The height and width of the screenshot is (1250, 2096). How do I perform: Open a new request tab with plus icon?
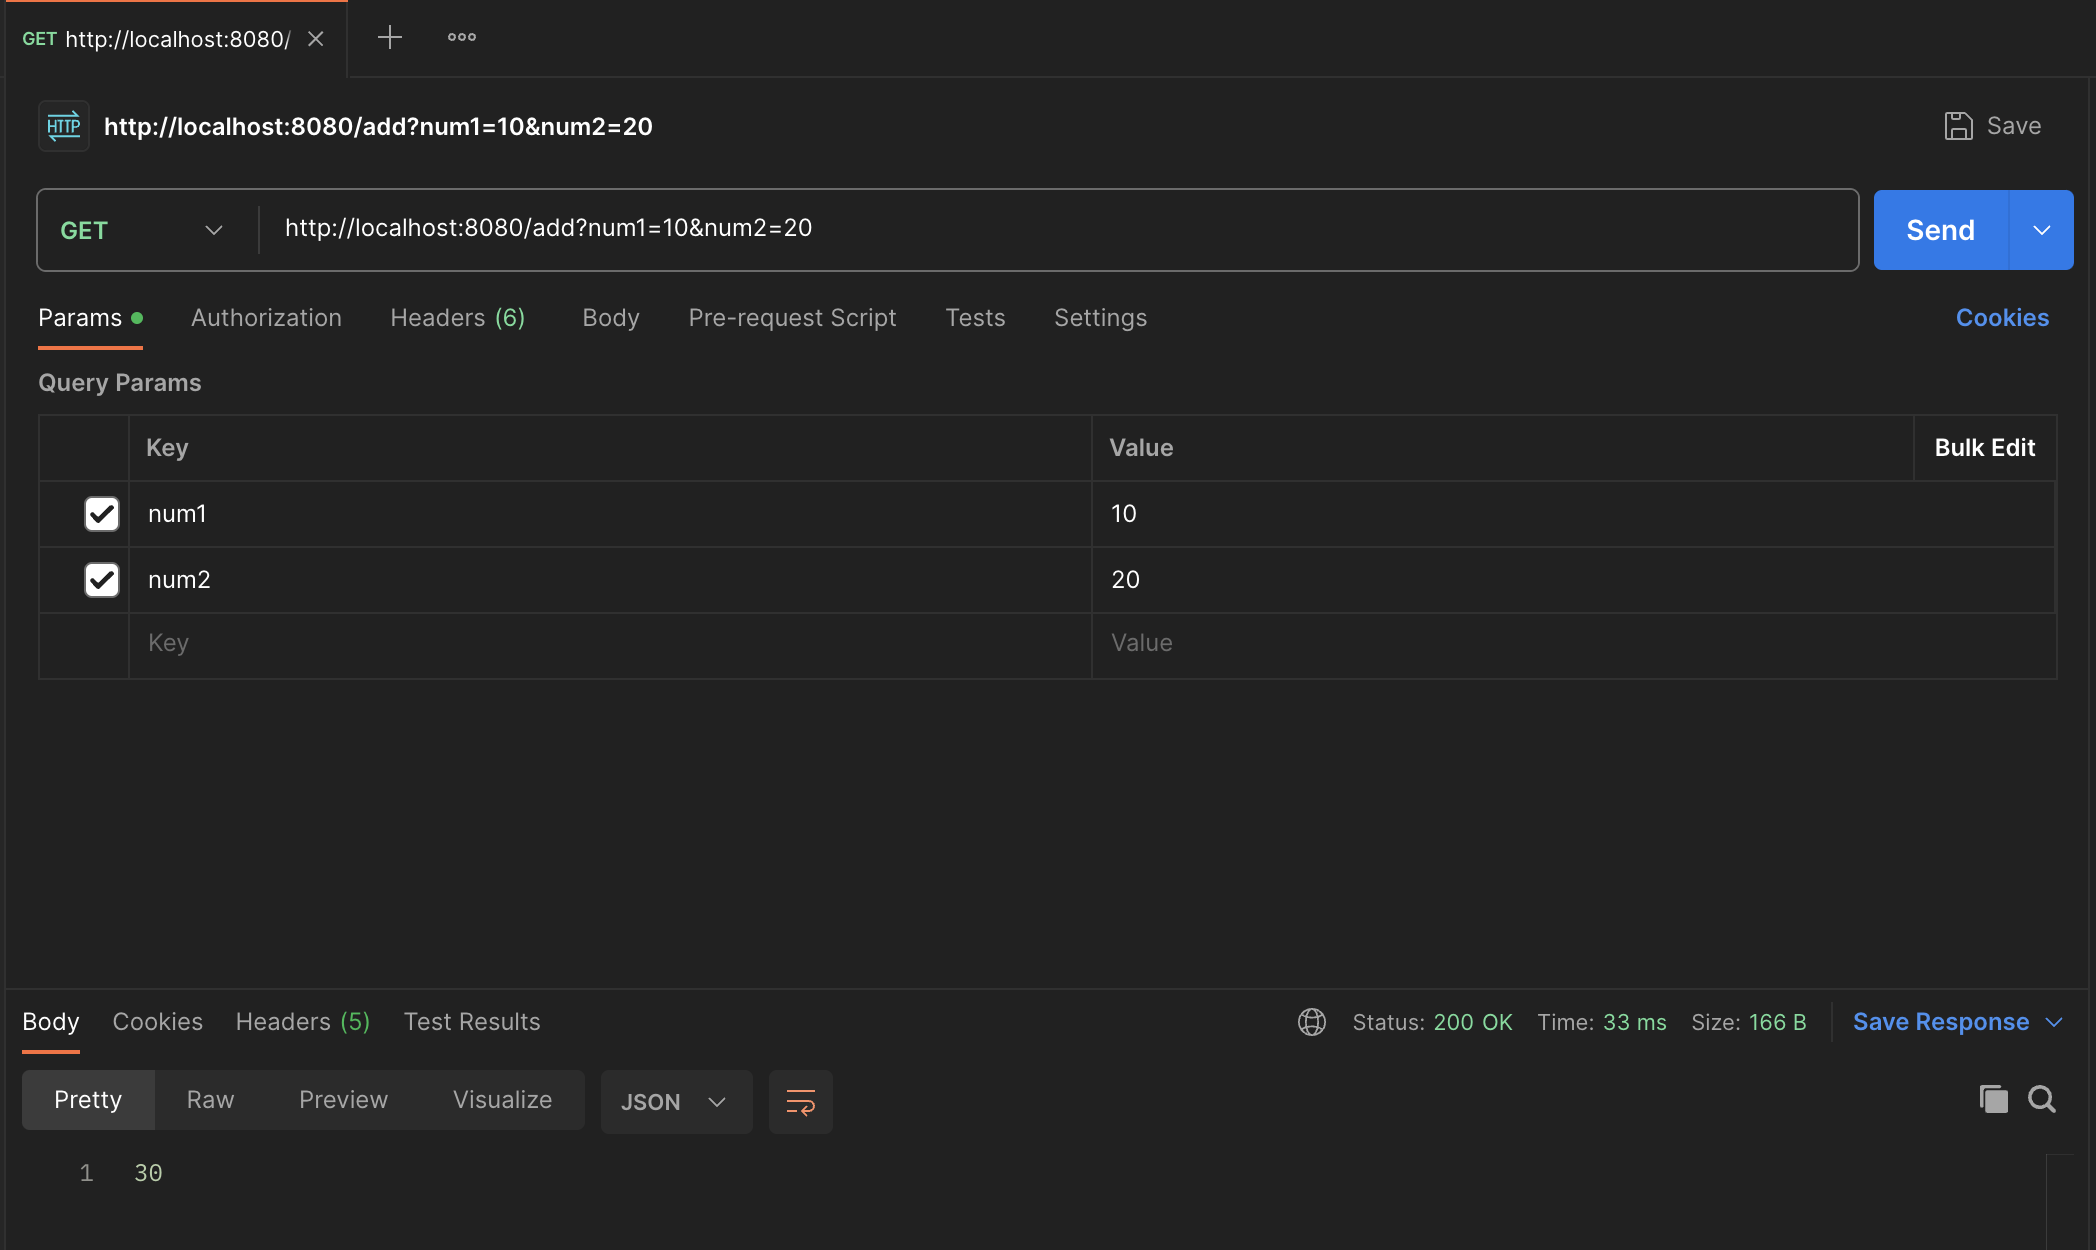pos(389,38)
